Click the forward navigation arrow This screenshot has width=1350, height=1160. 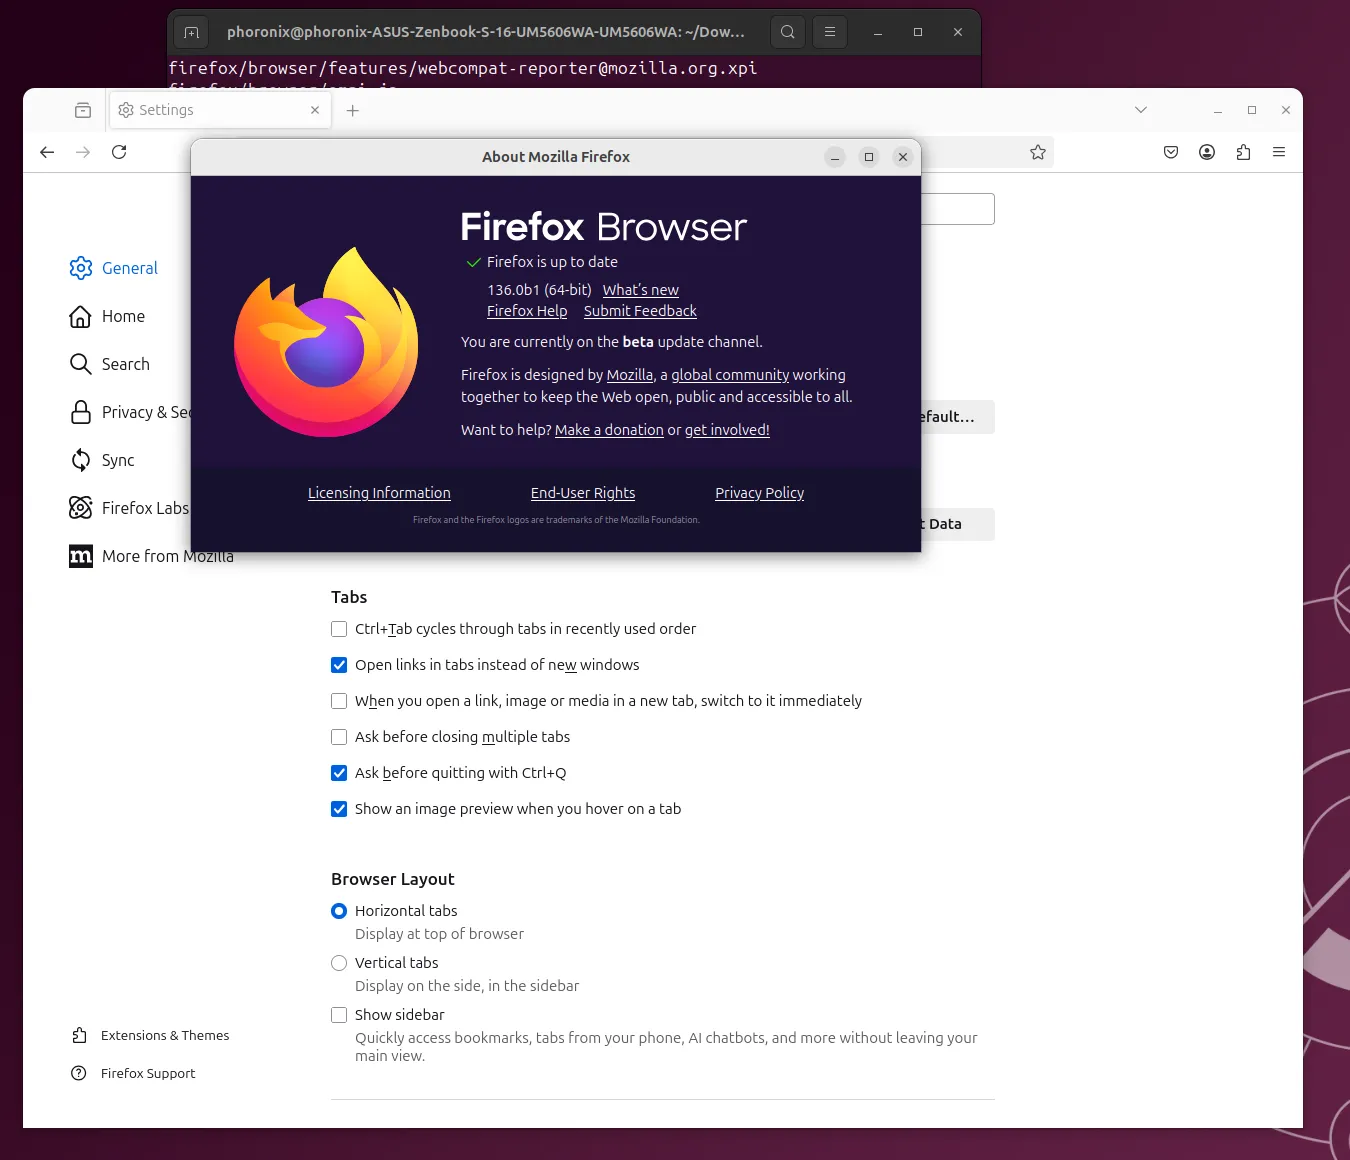(x=83, y=152)
